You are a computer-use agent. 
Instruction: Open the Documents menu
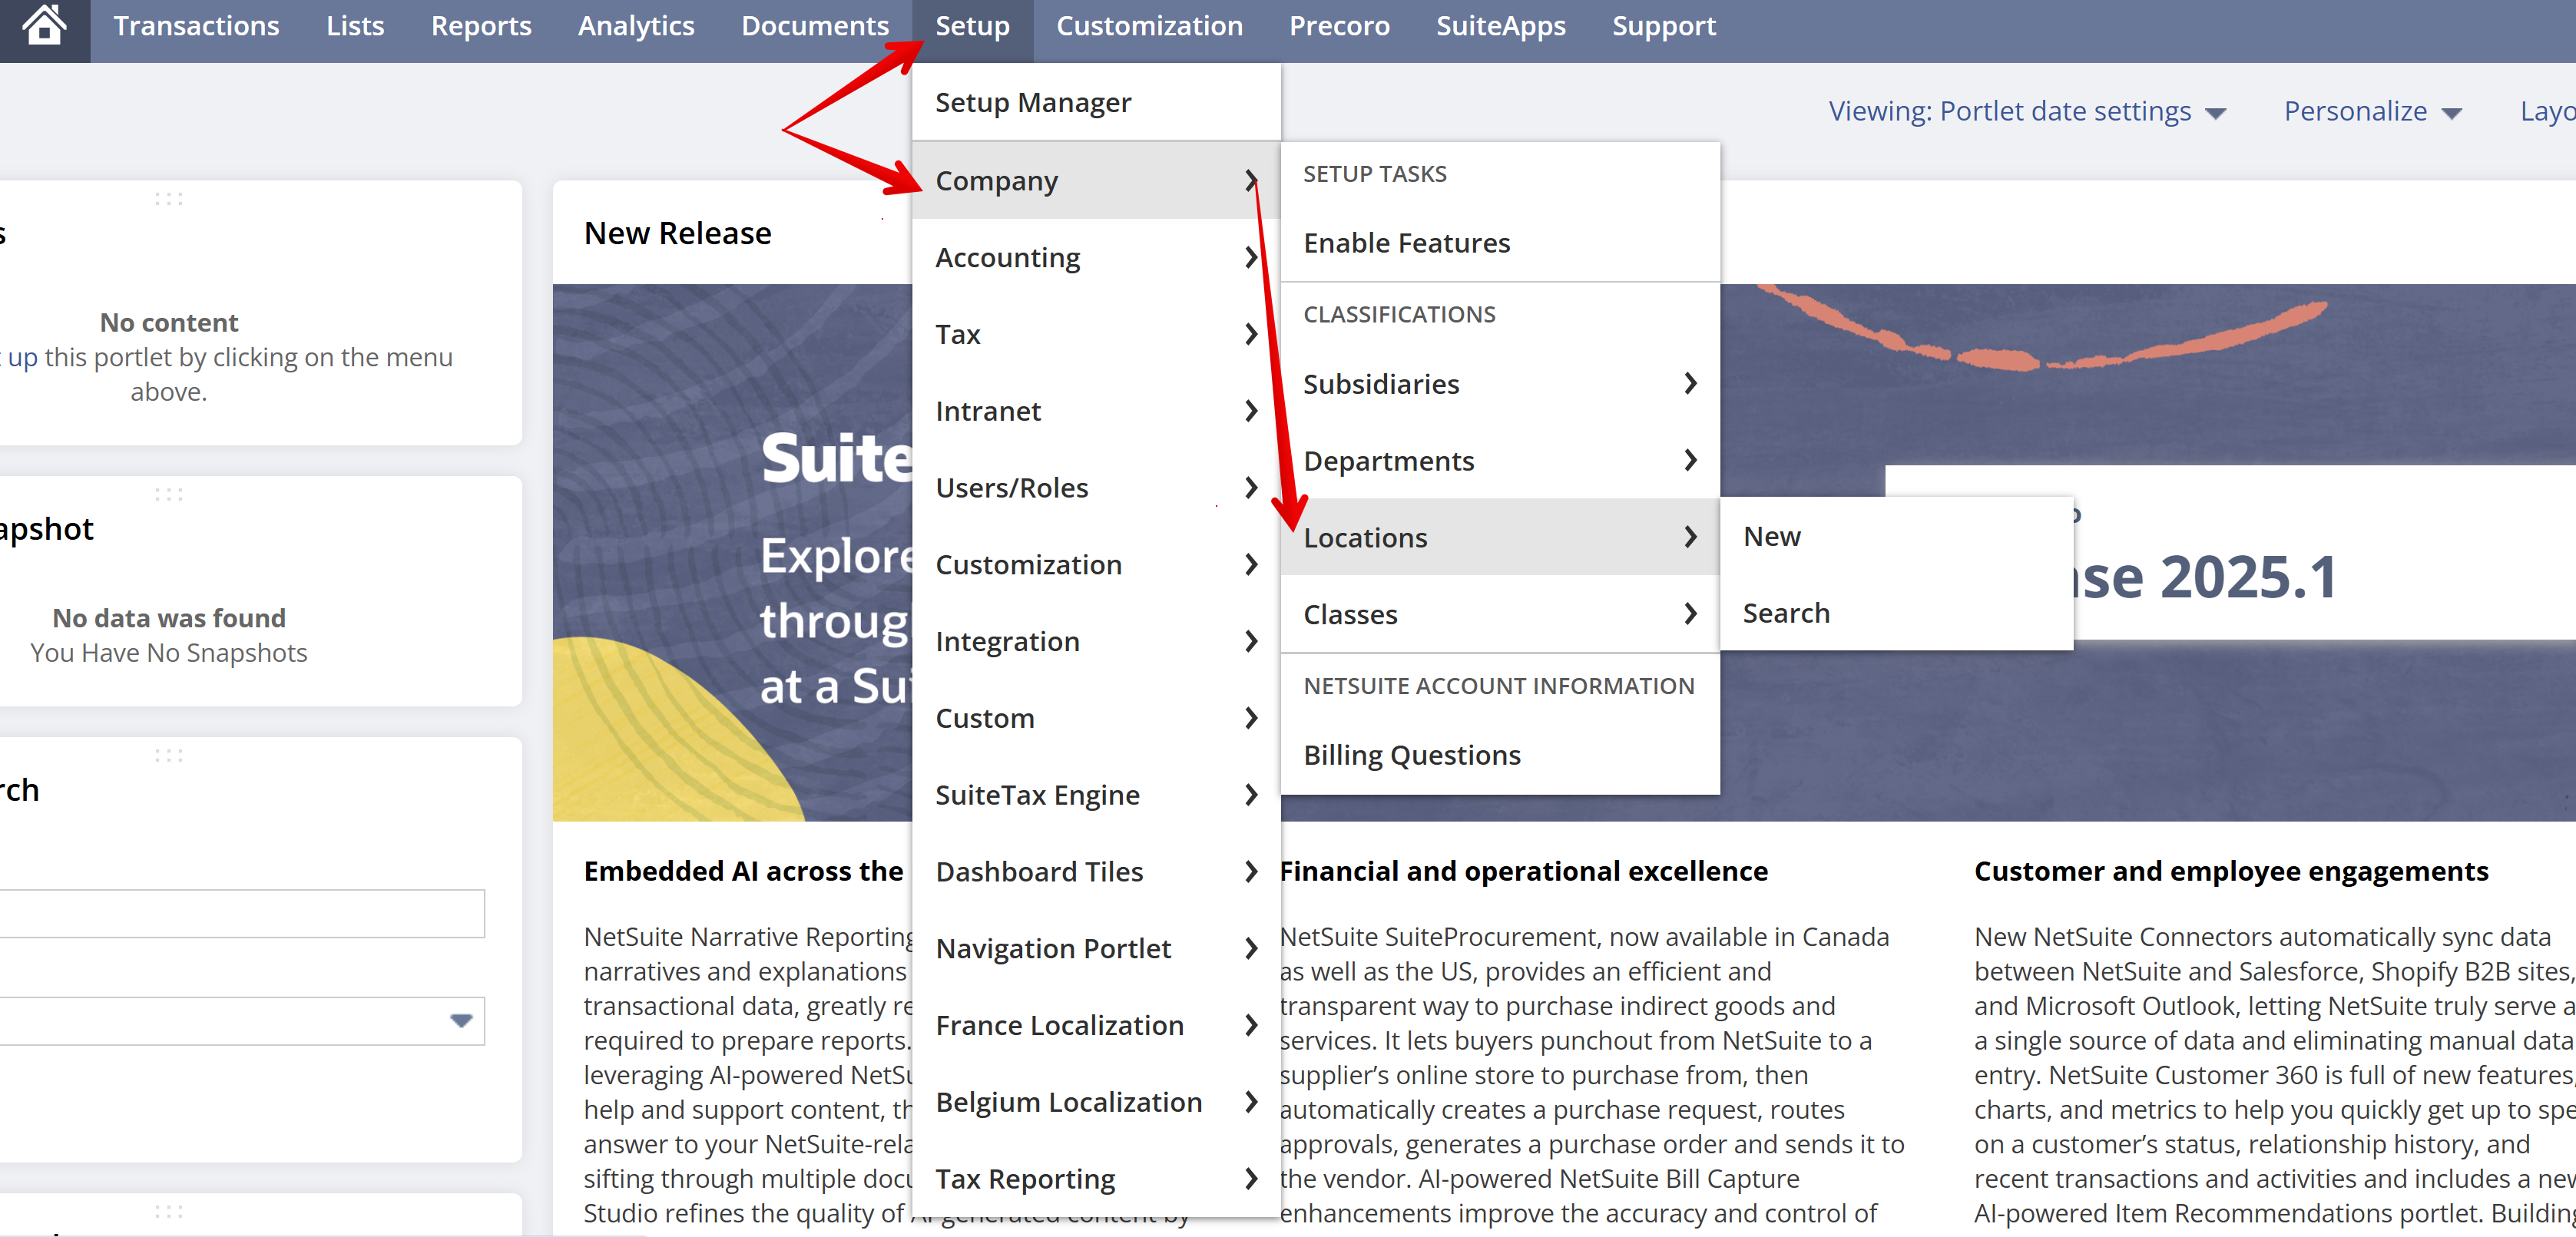point(815,26)
